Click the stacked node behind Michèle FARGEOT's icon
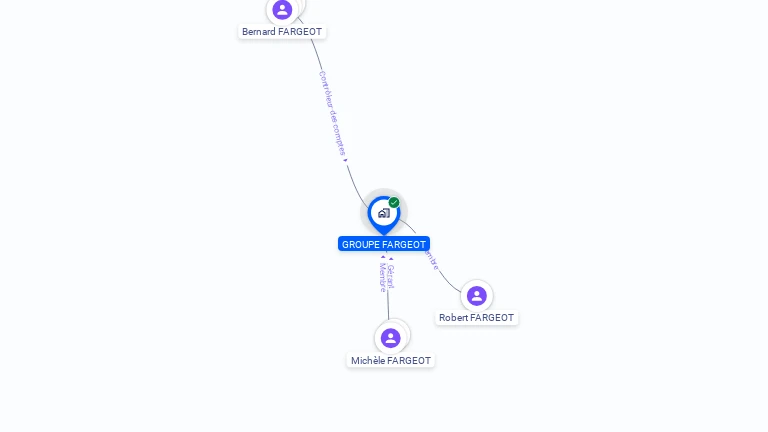The height and width of the screenshot is (432, 768). (405, 329)
